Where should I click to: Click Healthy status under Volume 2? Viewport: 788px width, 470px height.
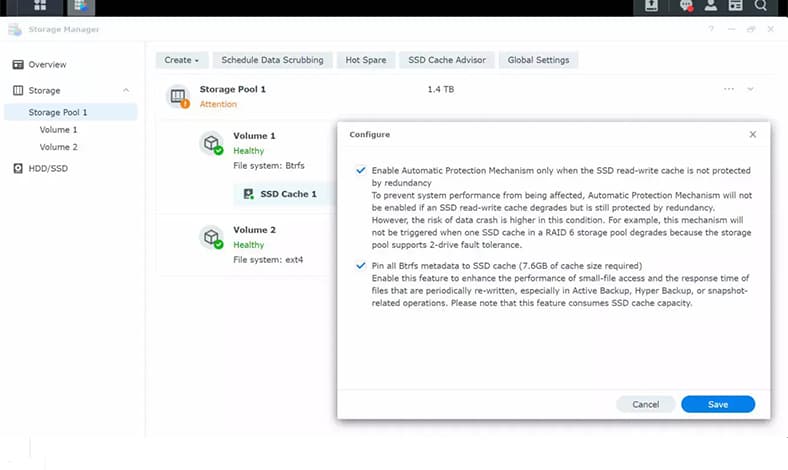coord(248,245)
